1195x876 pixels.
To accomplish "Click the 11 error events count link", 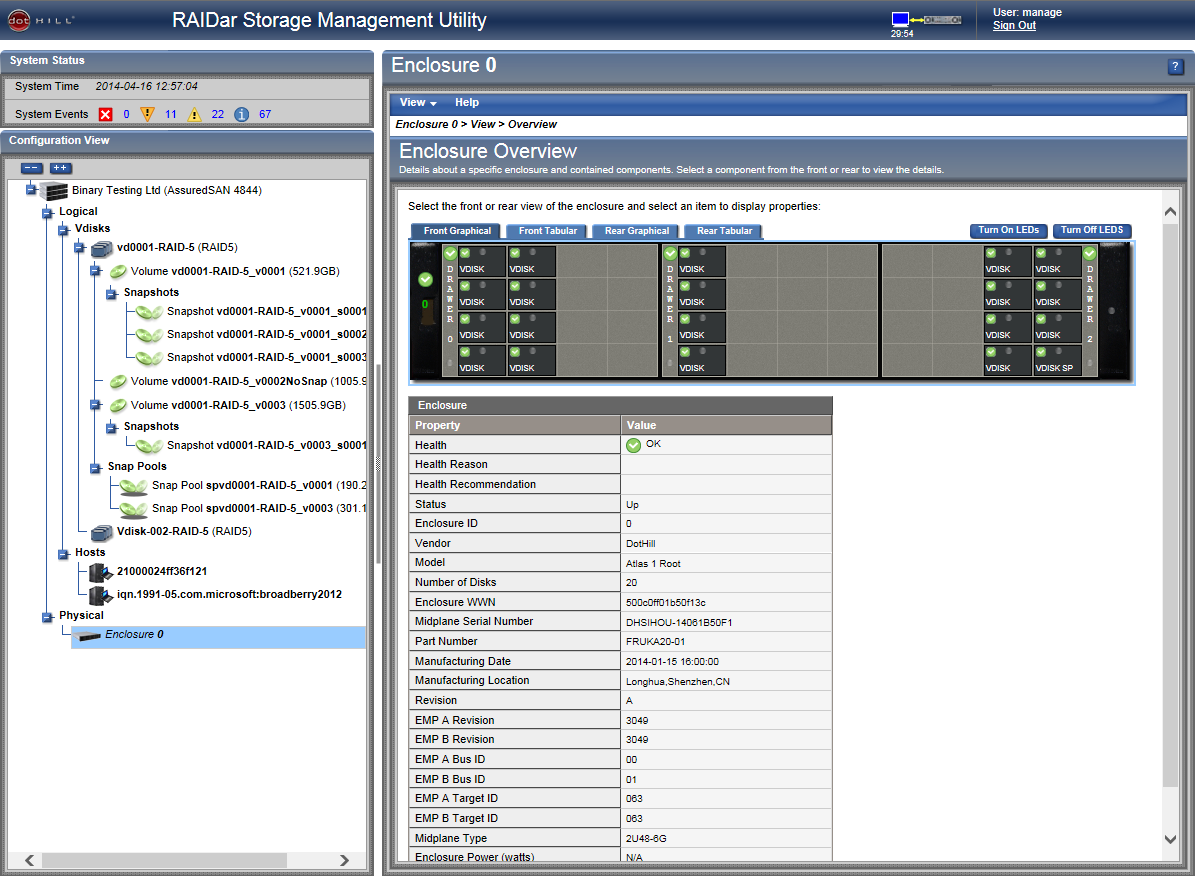I will (171, 114).
